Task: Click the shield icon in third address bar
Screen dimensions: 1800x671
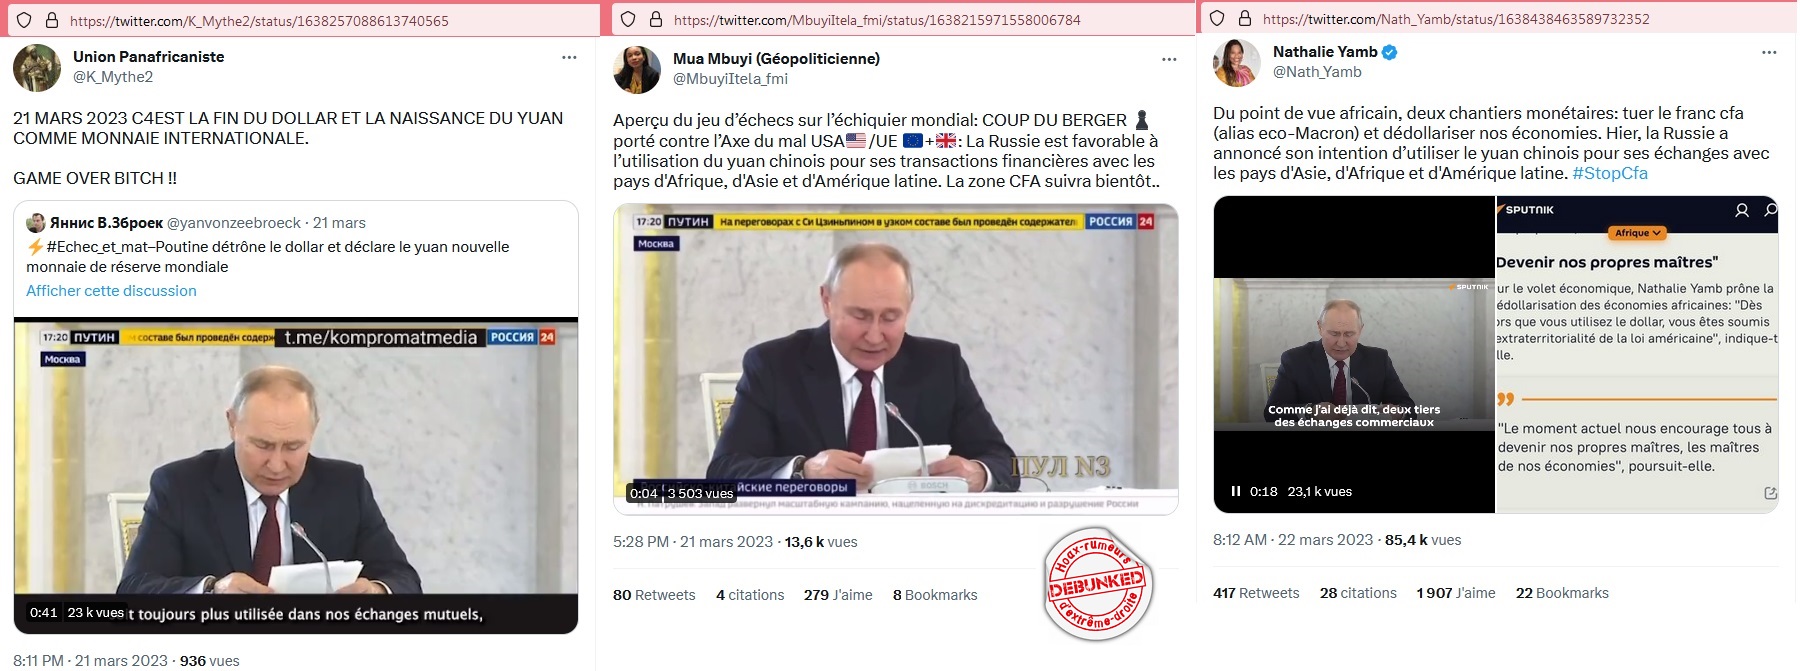Action: click(x=1217, y=18)
